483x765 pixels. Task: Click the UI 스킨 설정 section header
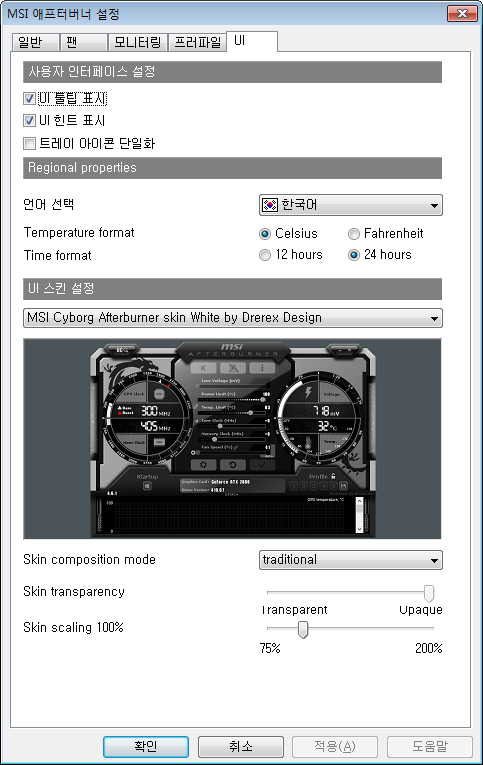point(232,289)
